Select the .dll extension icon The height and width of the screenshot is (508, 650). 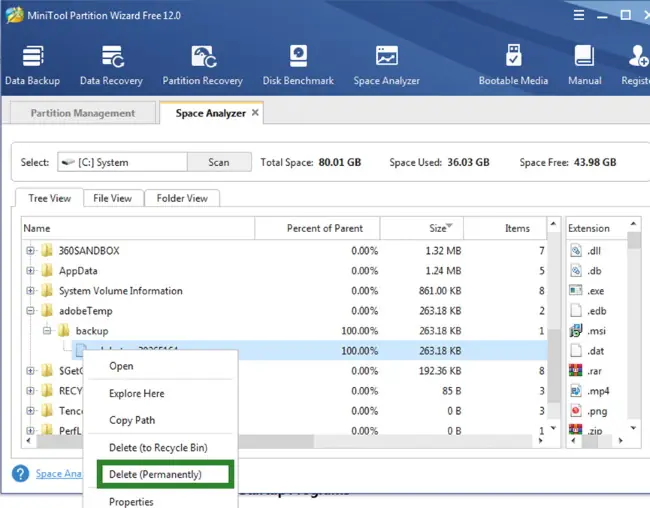click(x=576, y=250)
